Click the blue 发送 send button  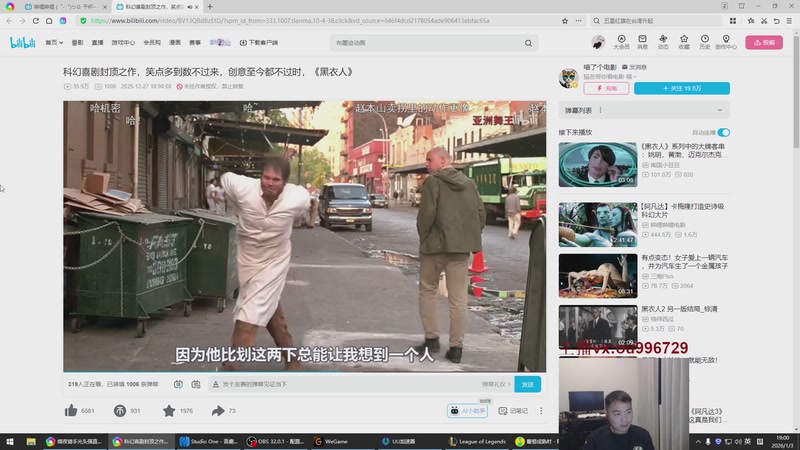(x=528, y=384)
